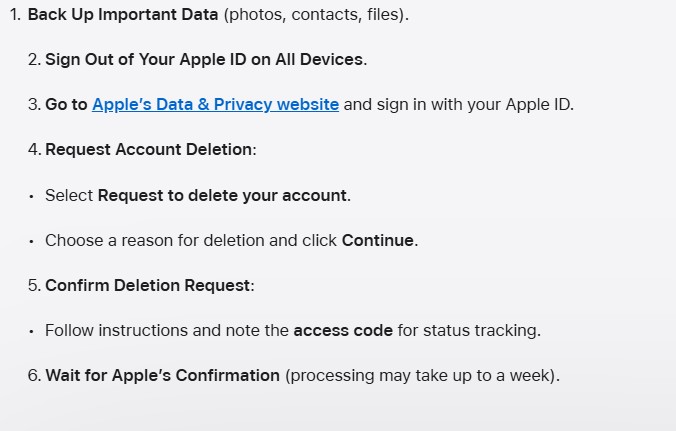The width and height of the screenshot is (676, 431).
Task: Click bold "Request to delete your account" phrase
Action: (x=222, y=195)
